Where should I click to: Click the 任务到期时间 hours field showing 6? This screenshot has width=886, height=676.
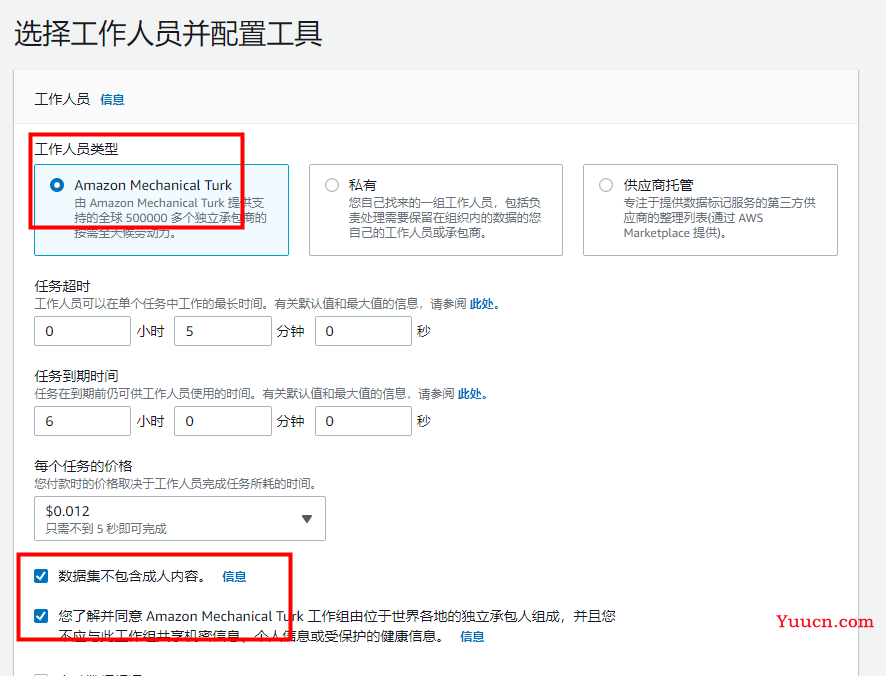[82, 421]
